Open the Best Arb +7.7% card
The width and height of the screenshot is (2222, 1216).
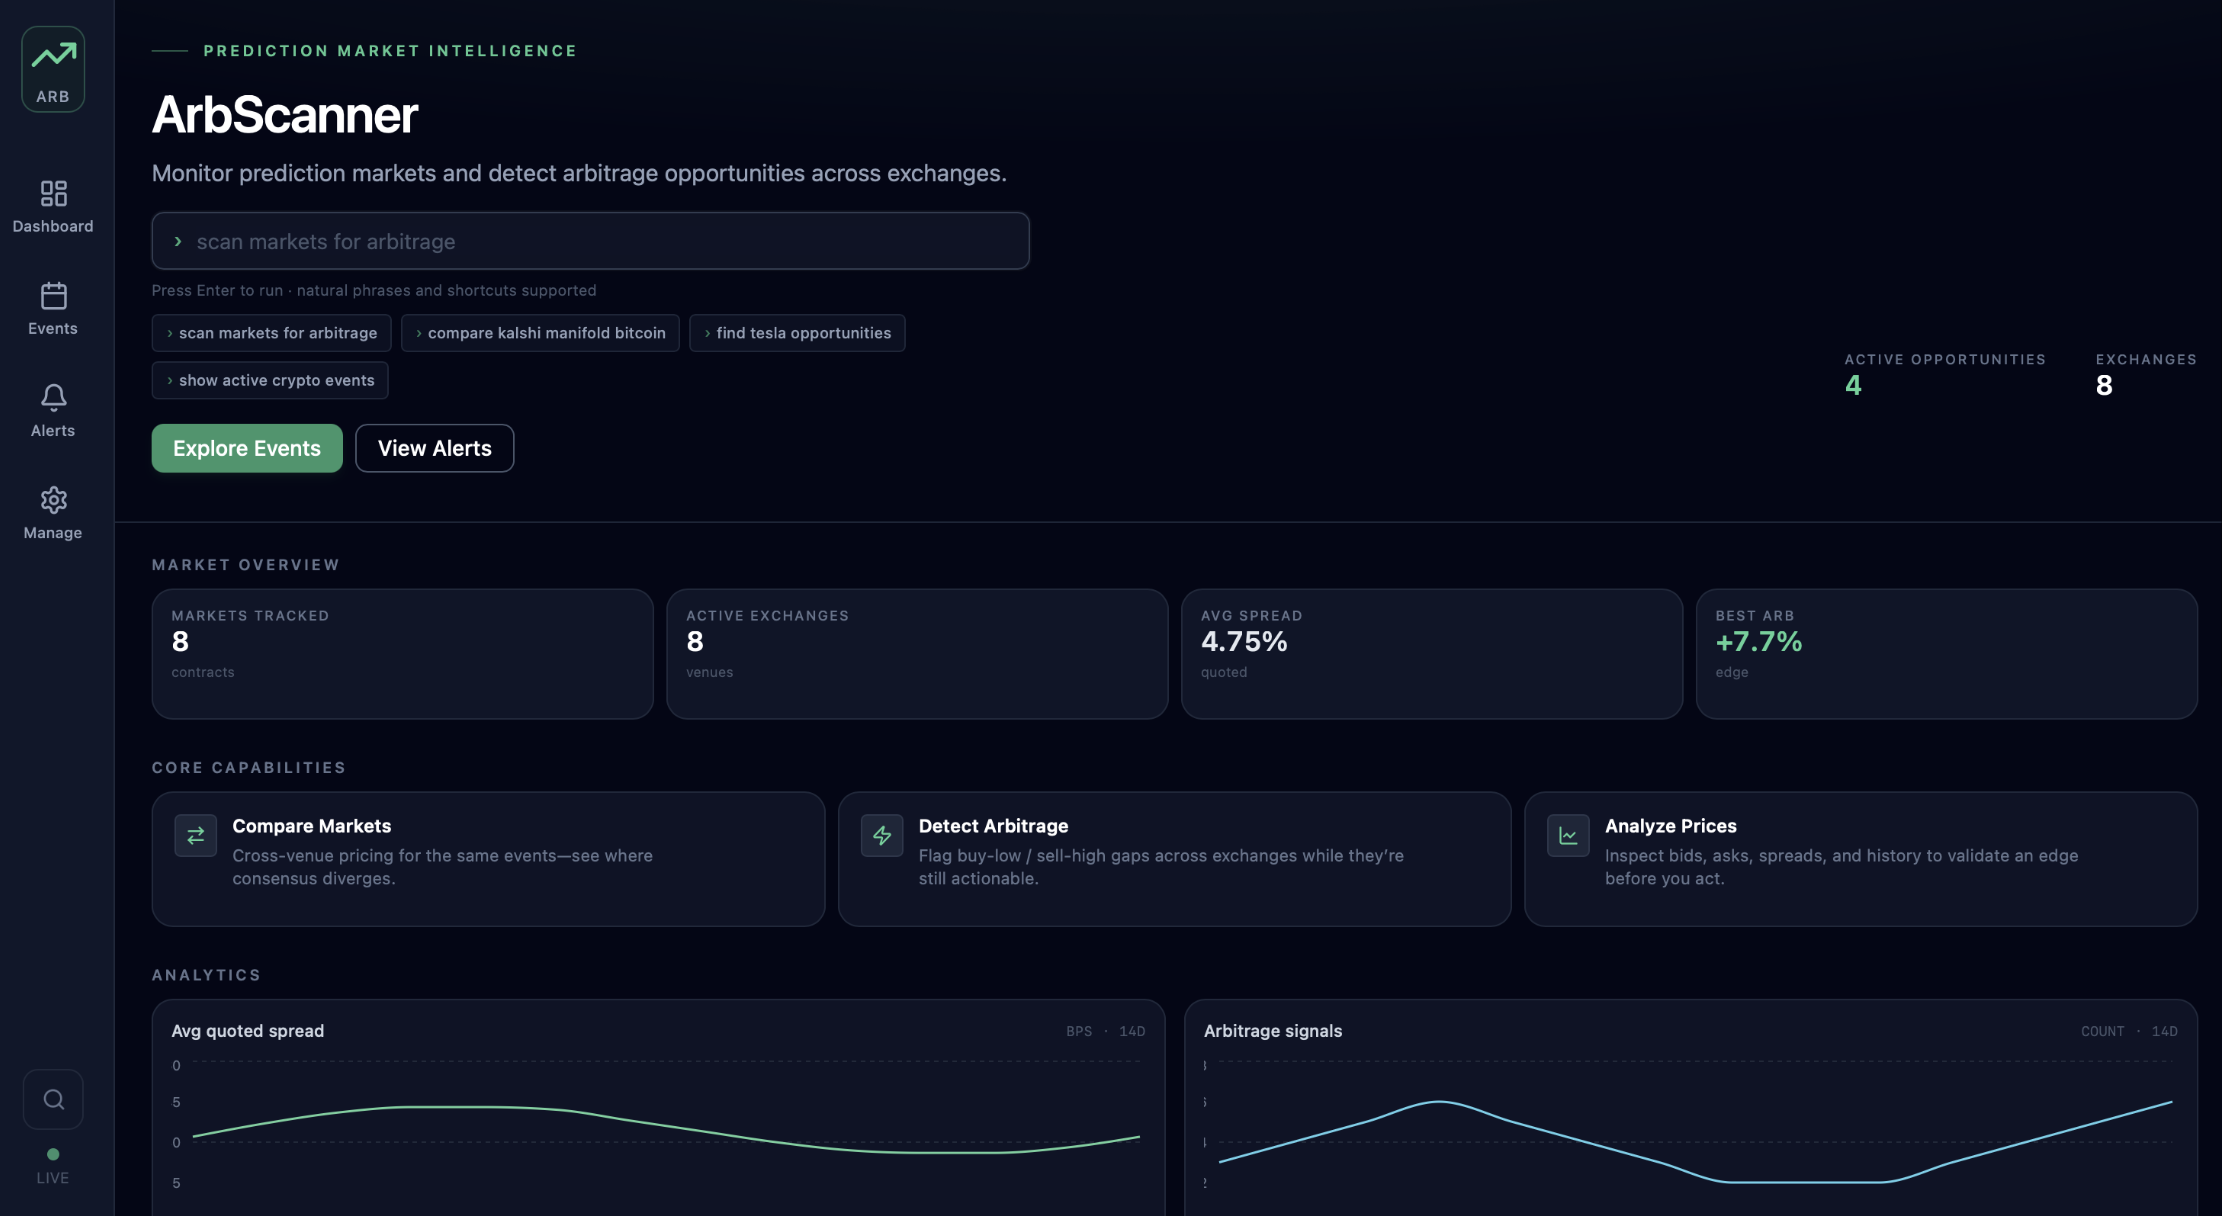(x=1946, y=654)
